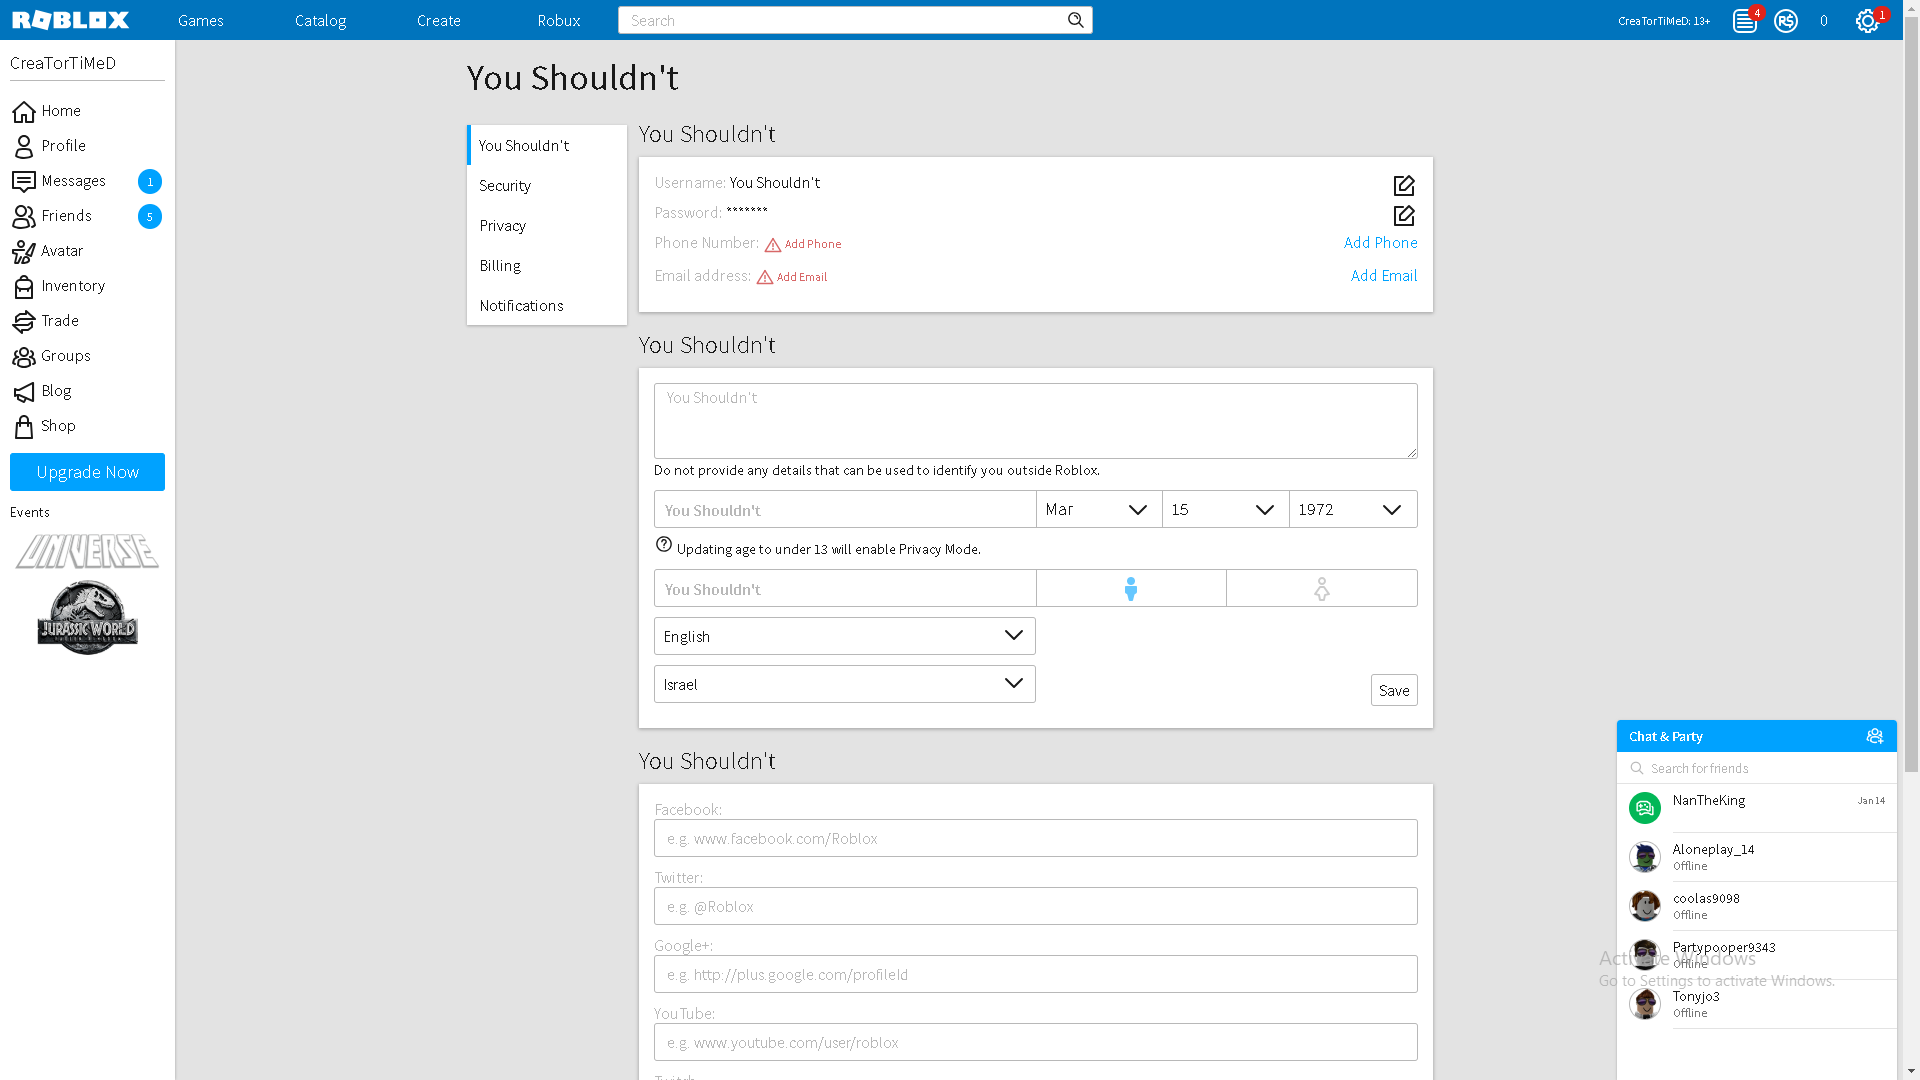Viewport: 1920px width, 1080px height.
Task: Click the Home icon in sidebar
Action: (24, 111)
